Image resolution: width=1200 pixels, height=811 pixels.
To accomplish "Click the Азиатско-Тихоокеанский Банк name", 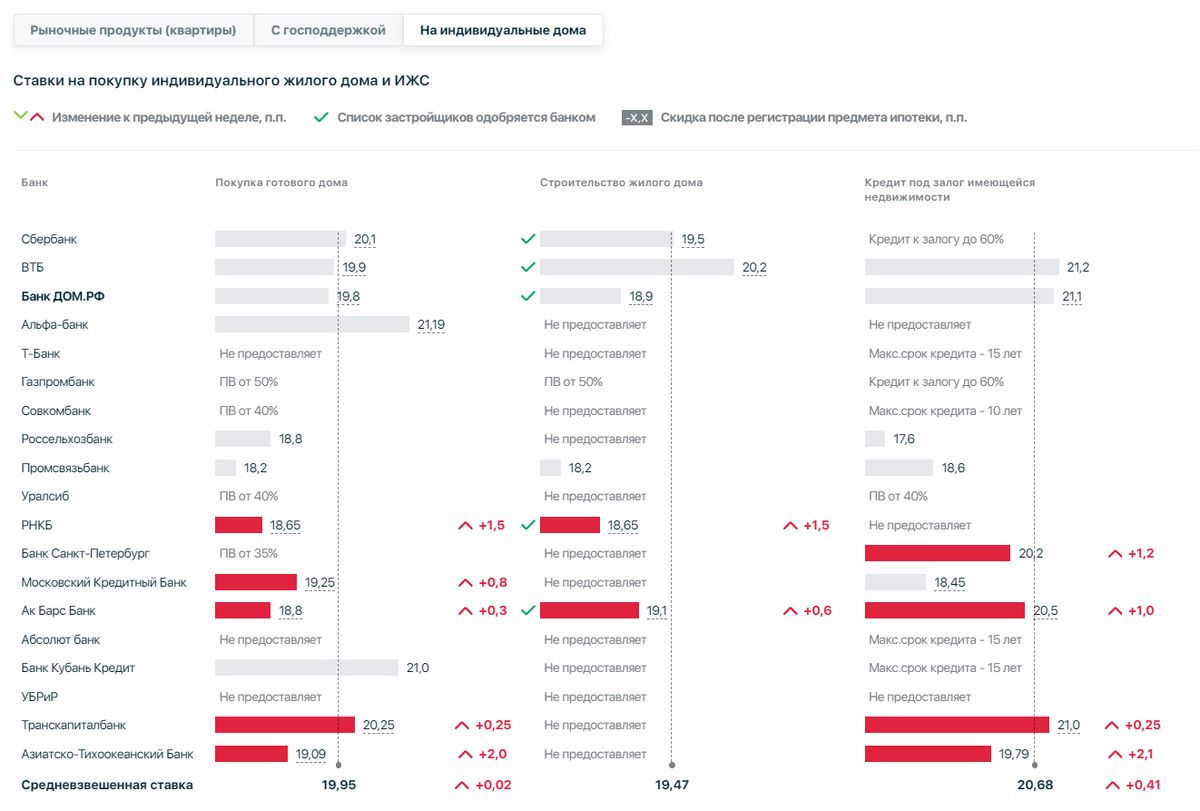I will pyautogui.click(x=107, y=754).
